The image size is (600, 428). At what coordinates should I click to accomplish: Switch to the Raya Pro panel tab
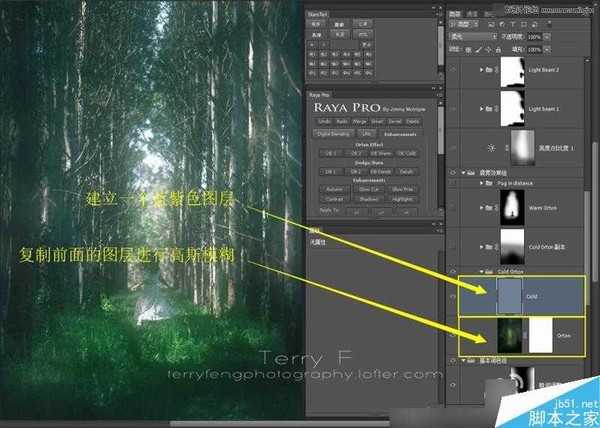point(320,94)
